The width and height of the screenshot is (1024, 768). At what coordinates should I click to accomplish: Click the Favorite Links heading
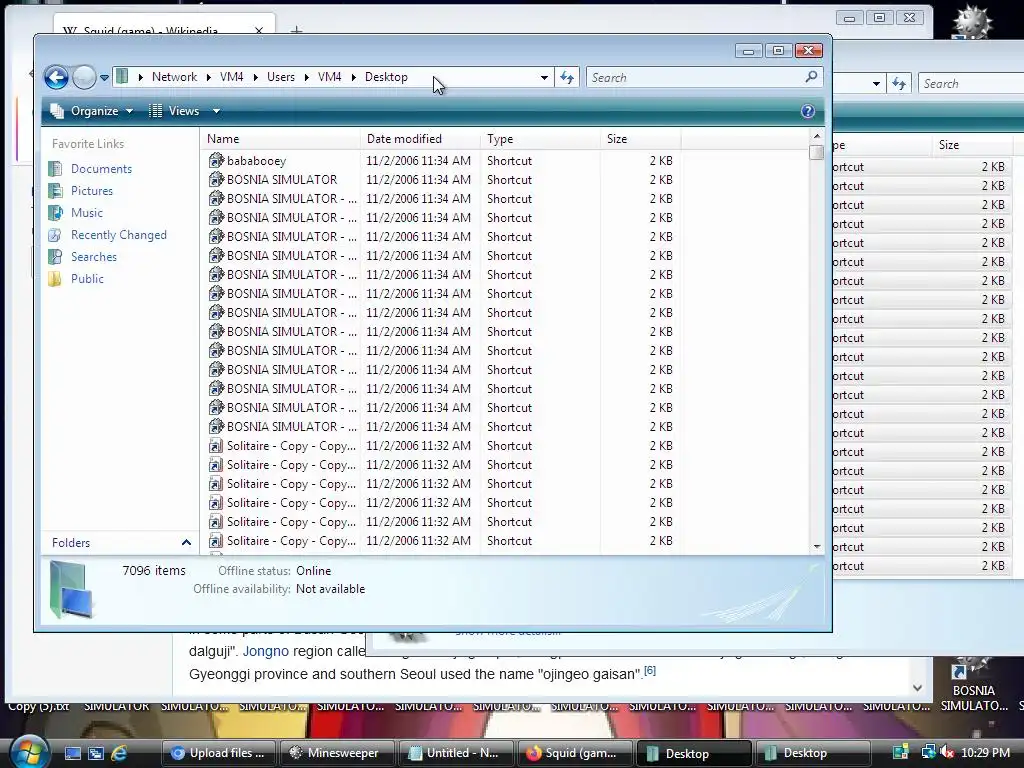click(88, 144)
